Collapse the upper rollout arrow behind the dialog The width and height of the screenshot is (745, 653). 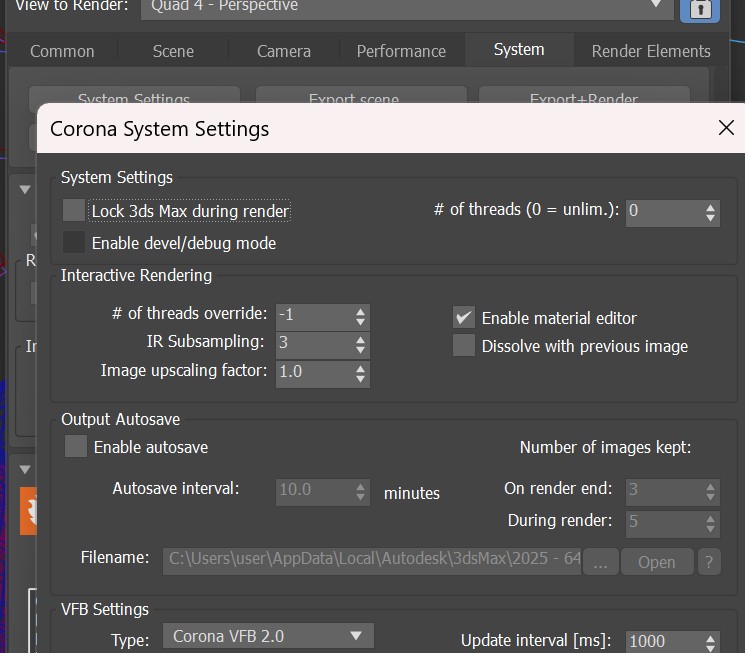pyautogui.click(x=25, y=190)
